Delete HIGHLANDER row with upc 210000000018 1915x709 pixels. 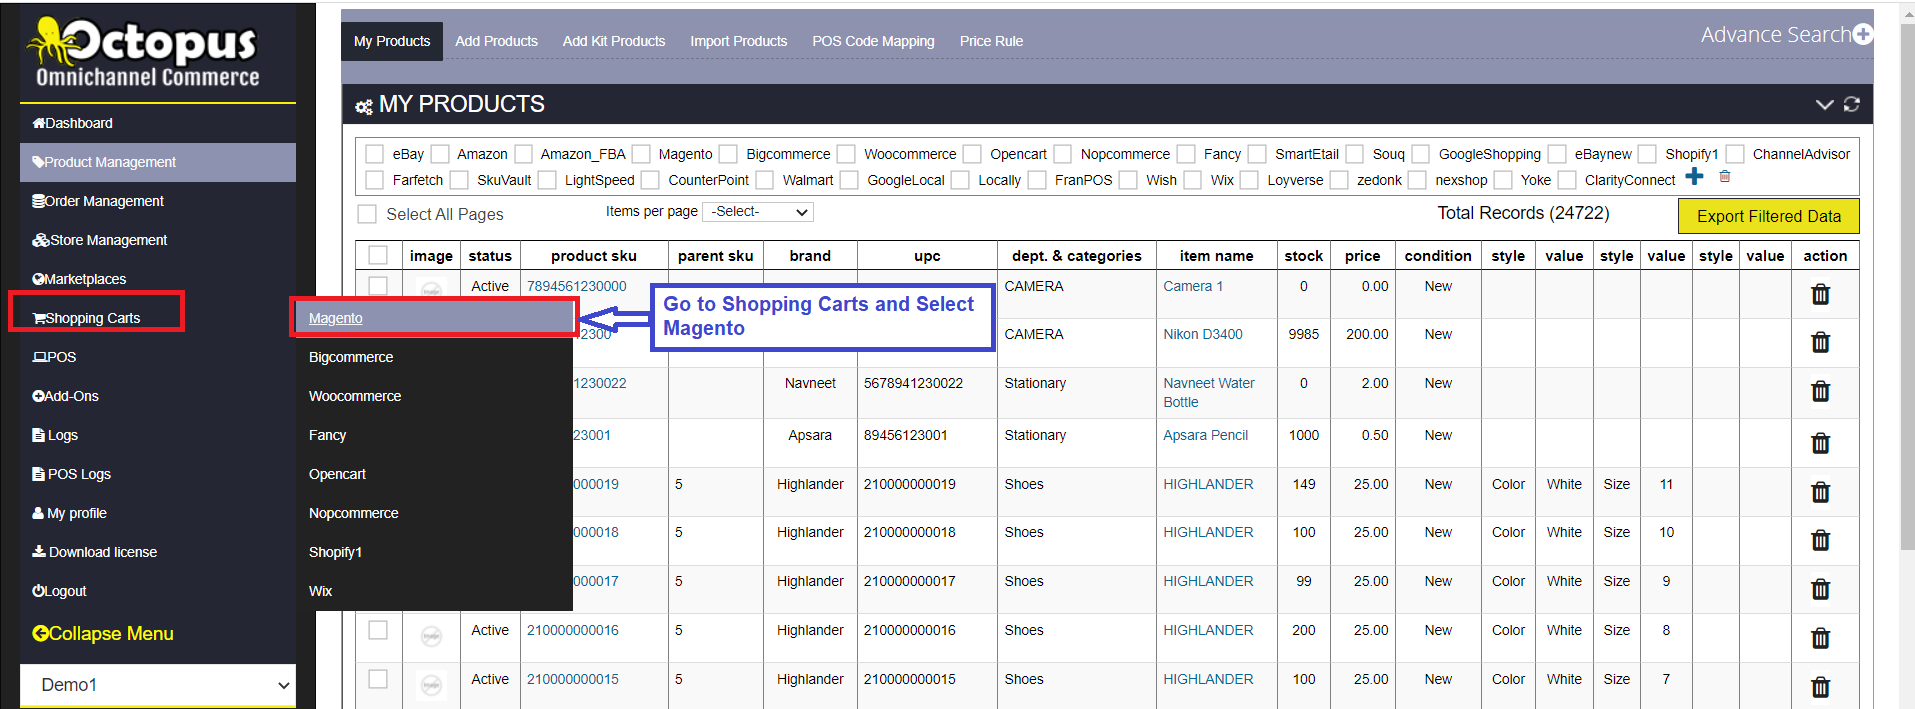1820,540
